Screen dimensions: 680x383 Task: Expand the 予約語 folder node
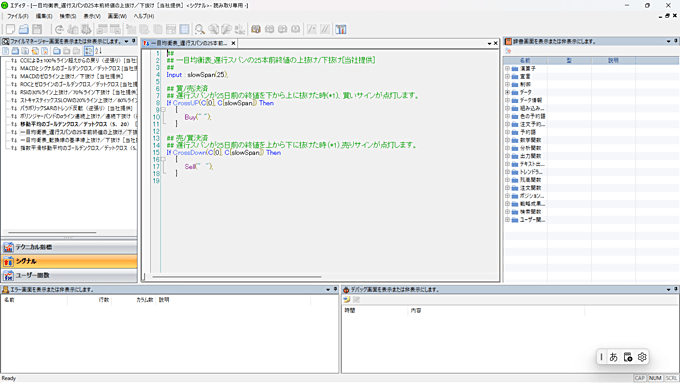[507, 132]
